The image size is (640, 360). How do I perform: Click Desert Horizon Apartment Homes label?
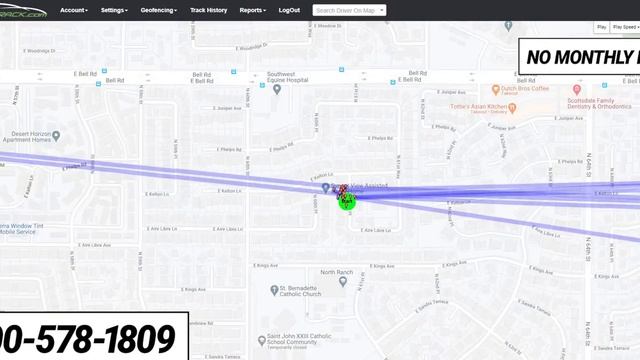click(x=27, y=137)
